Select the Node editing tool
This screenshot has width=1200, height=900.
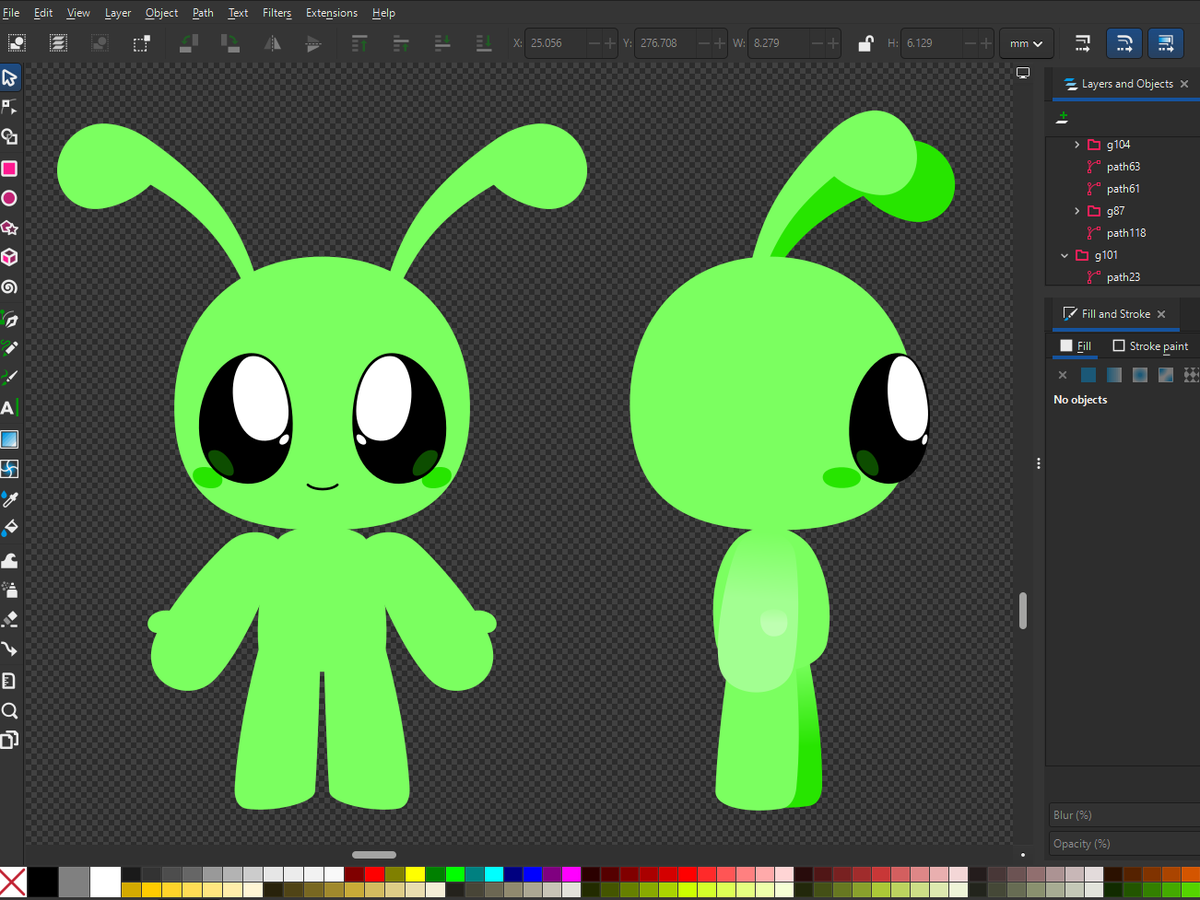[10, 107]
